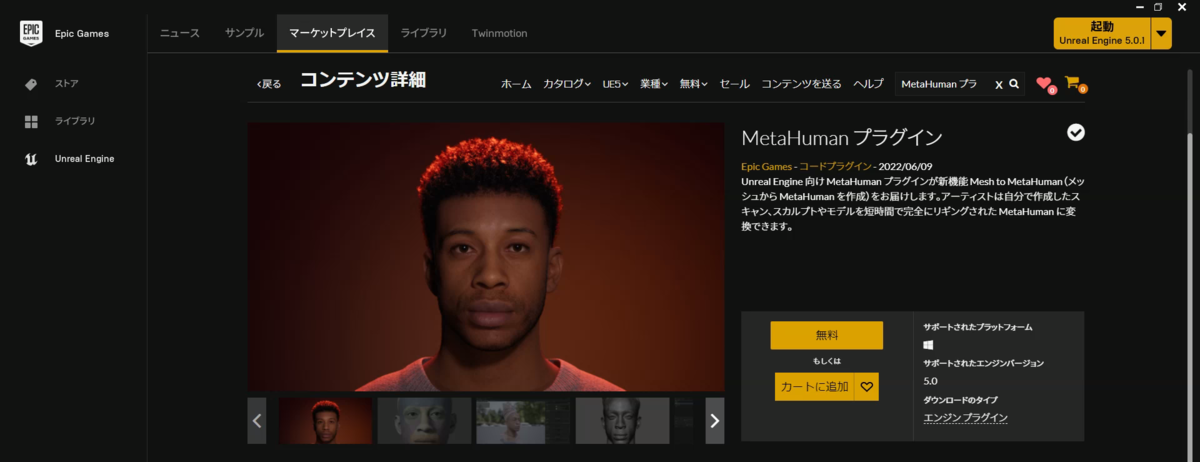Click the Epic Games logo icon

tap(31, 33)
